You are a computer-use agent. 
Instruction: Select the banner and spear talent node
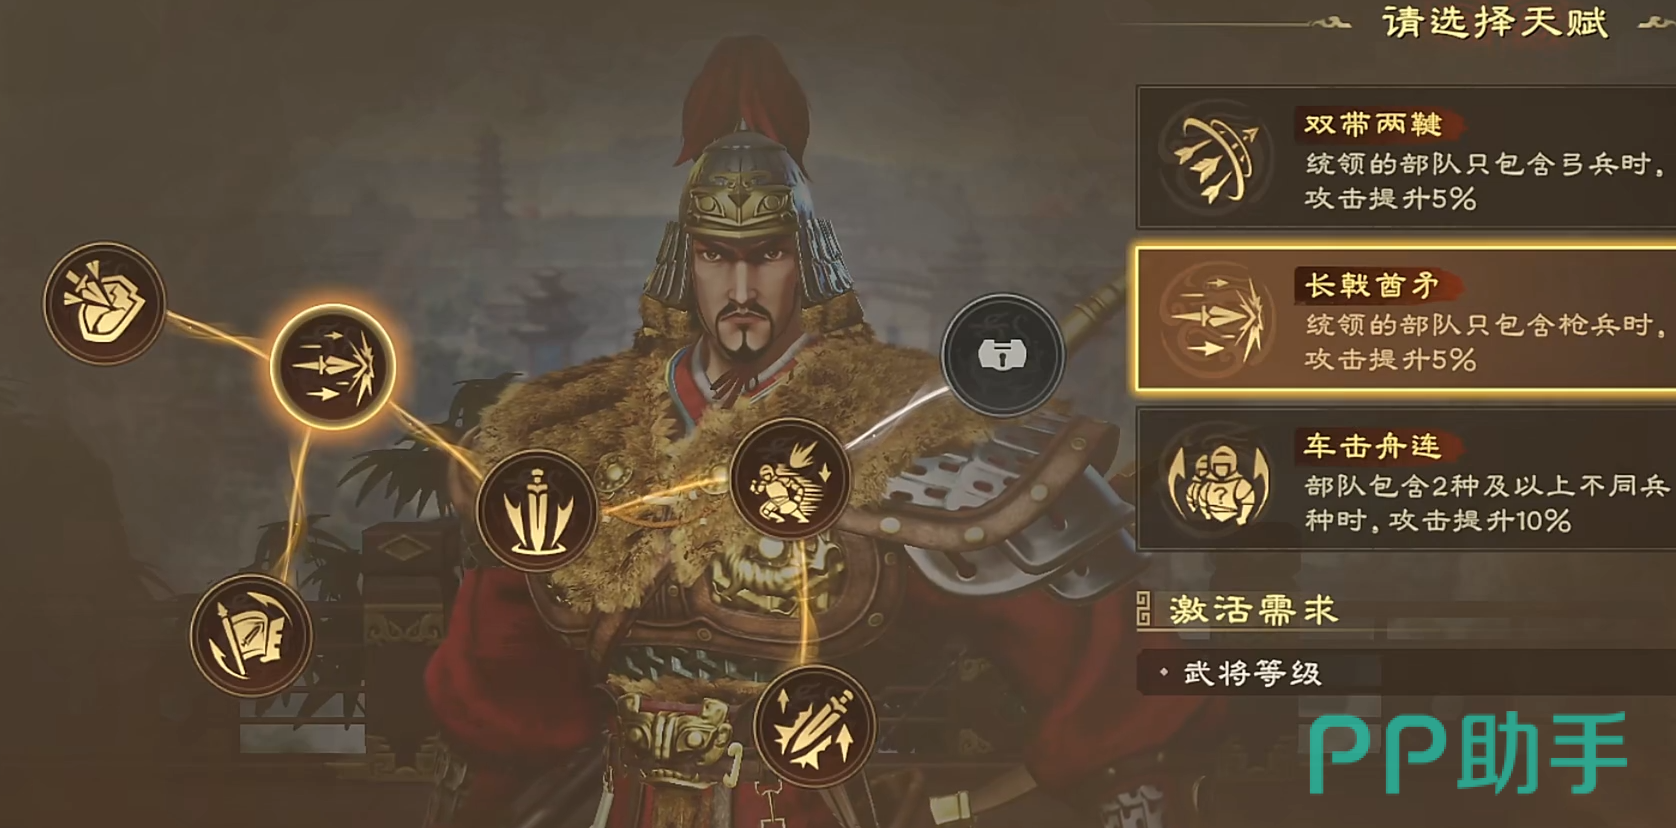[251, 635]
